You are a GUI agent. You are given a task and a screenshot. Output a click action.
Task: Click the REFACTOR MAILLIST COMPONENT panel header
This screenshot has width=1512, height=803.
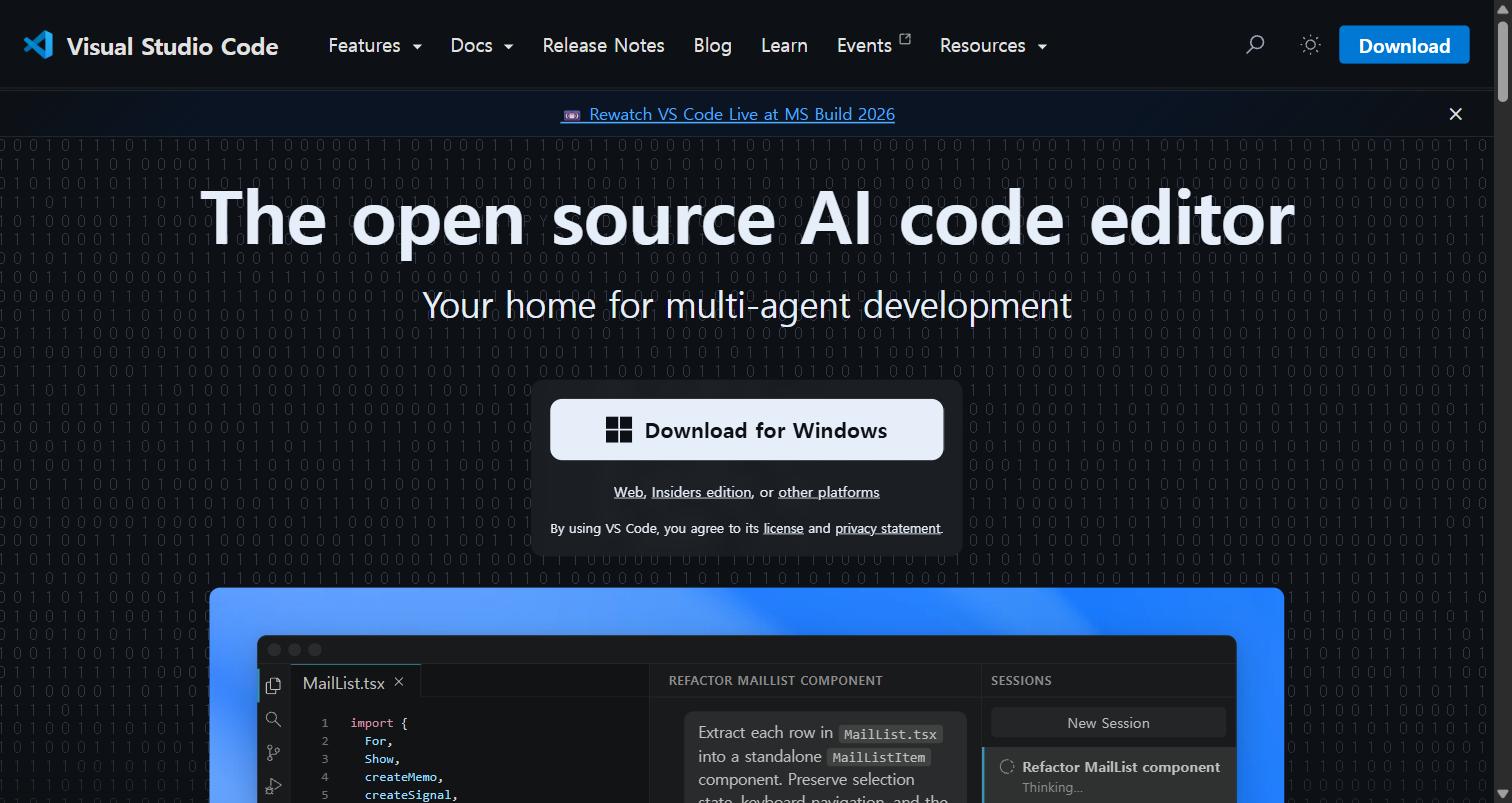pyautogui.click(x=775, y=680)
